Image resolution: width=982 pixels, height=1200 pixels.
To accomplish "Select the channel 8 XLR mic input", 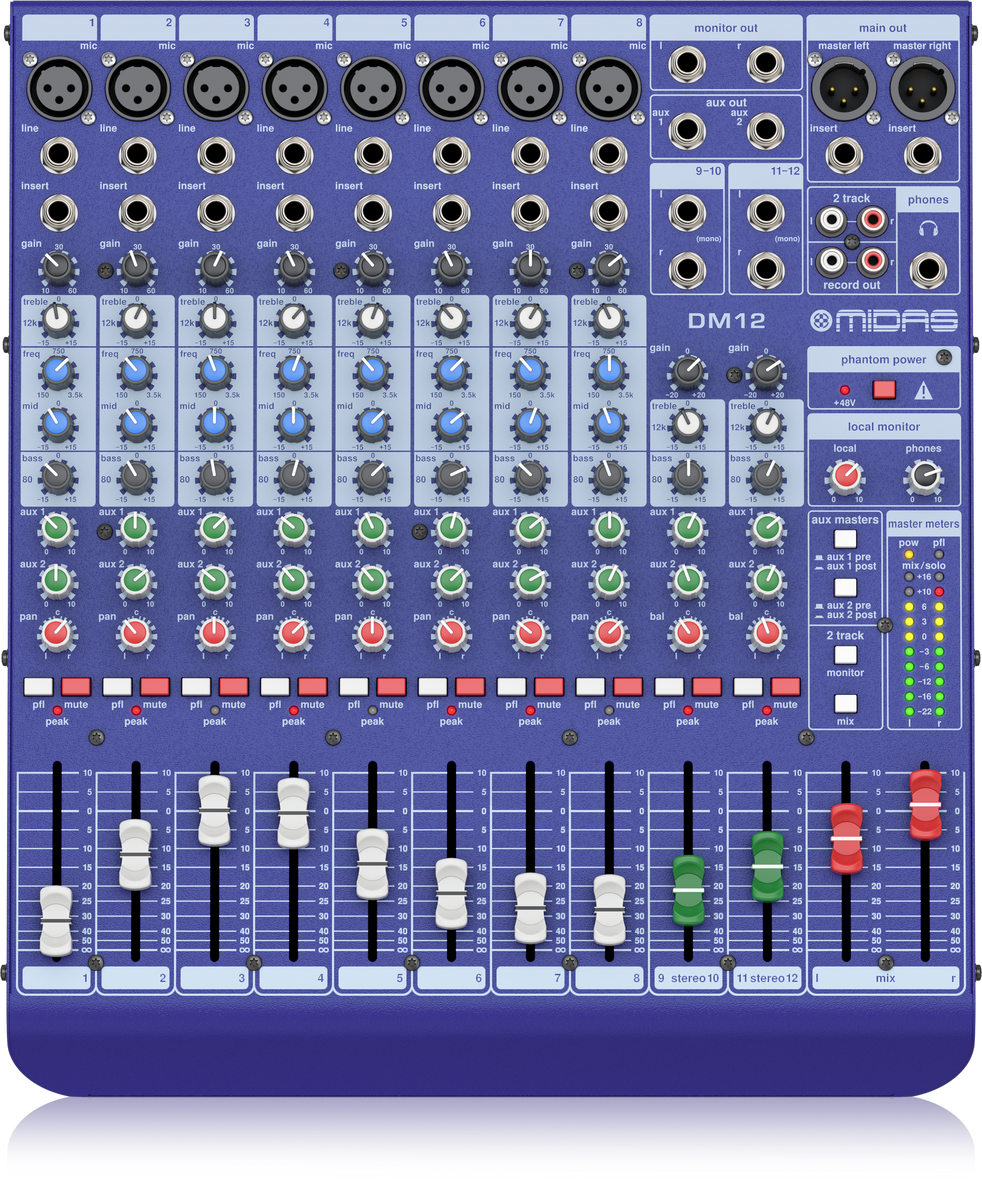I will 609,89.
